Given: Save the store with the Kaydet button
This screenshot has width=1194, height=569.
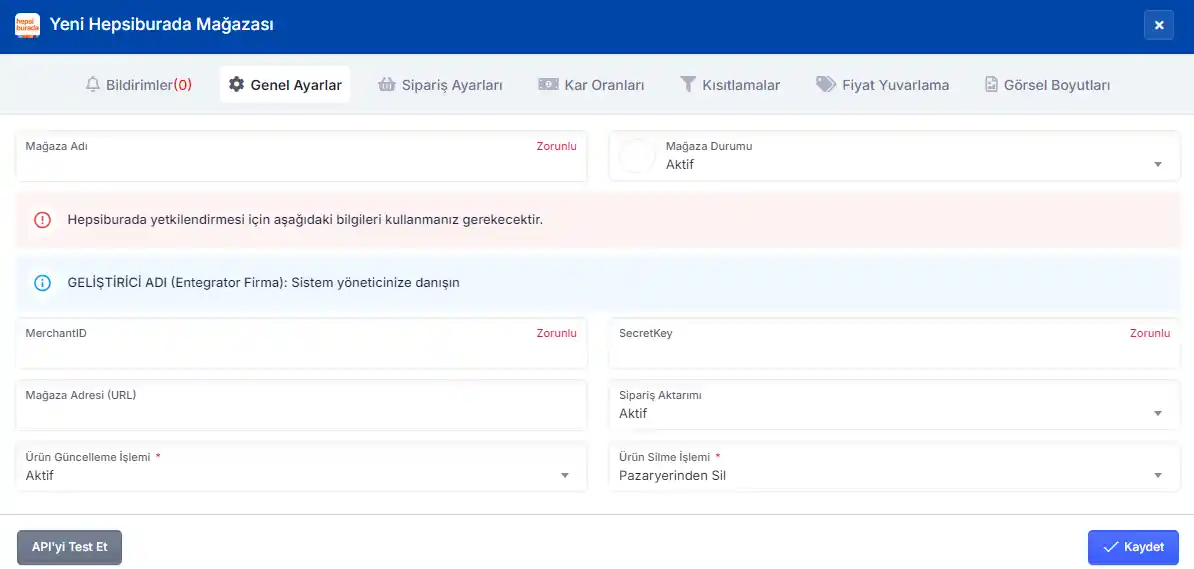Looking at the screenshot, I should [1133, 547].
